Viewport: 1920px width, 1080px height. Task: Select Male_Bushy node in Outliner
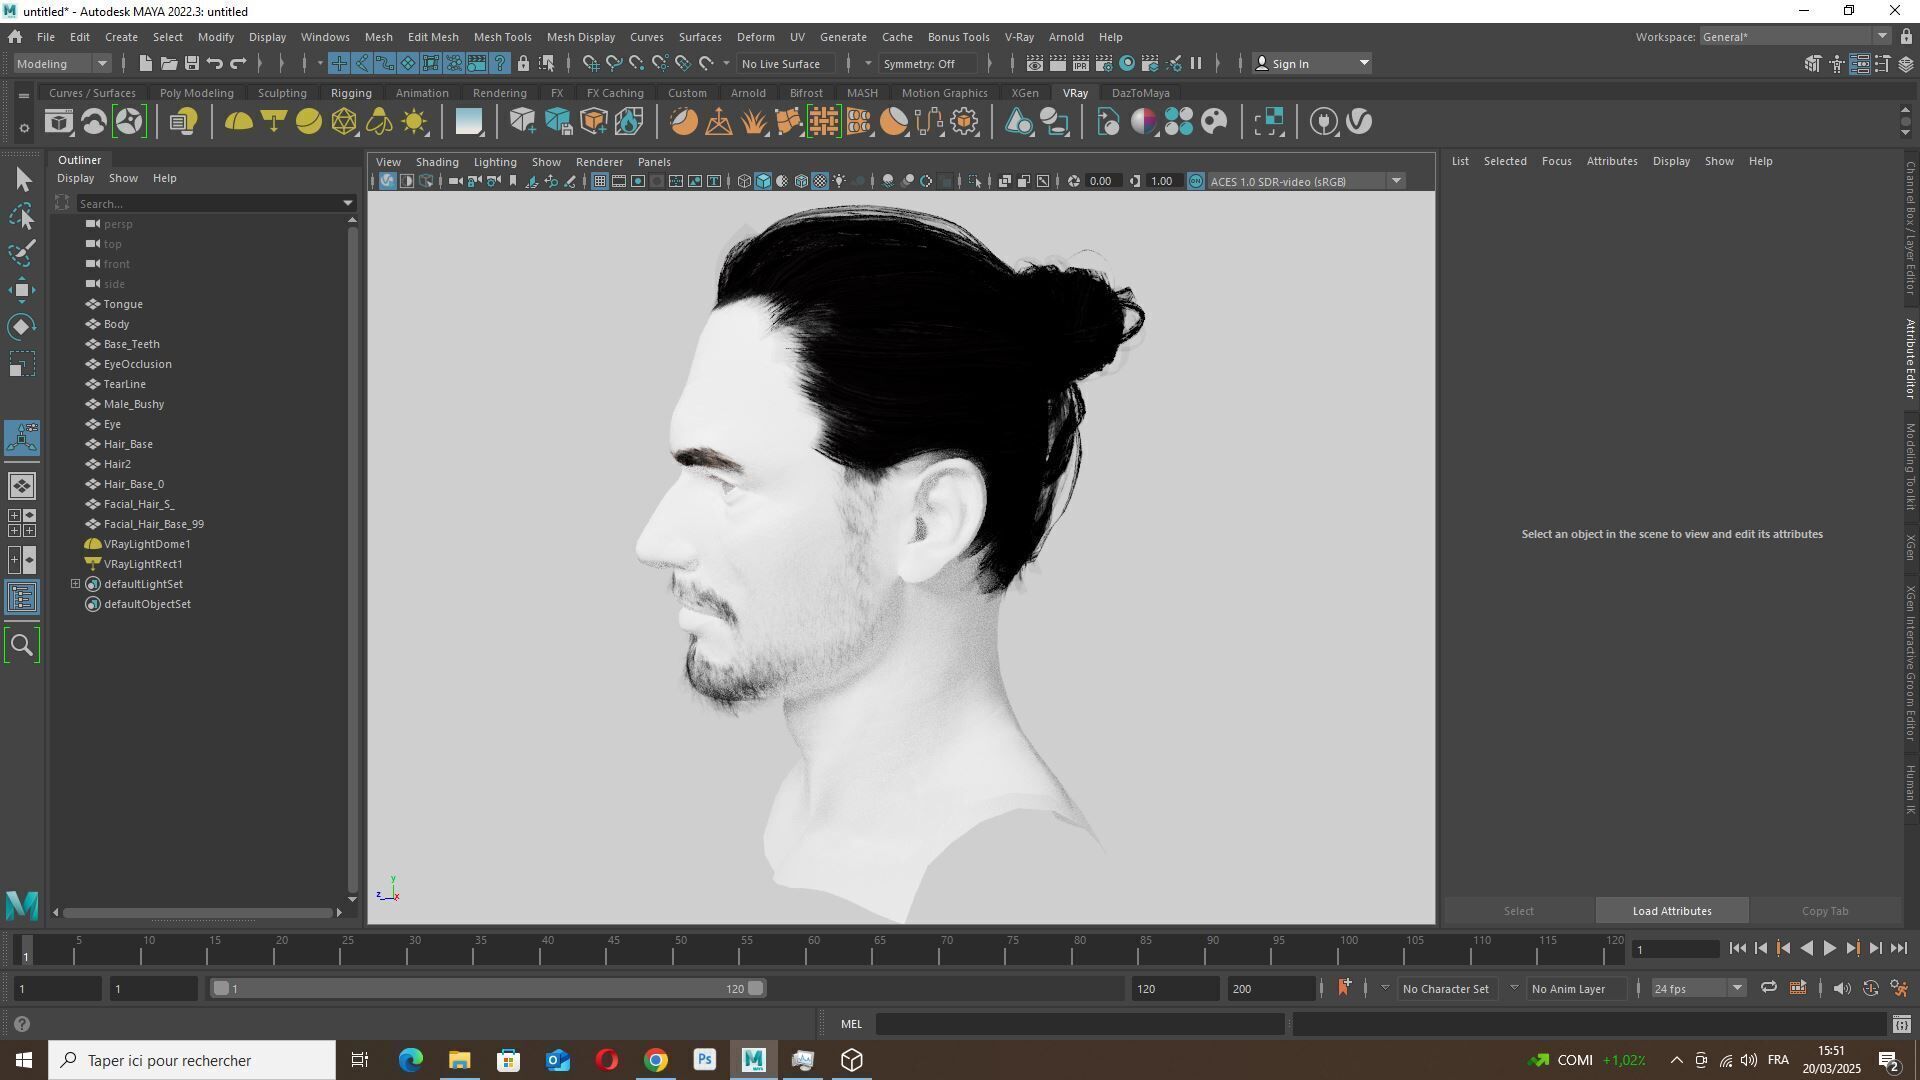click(134, 404)
